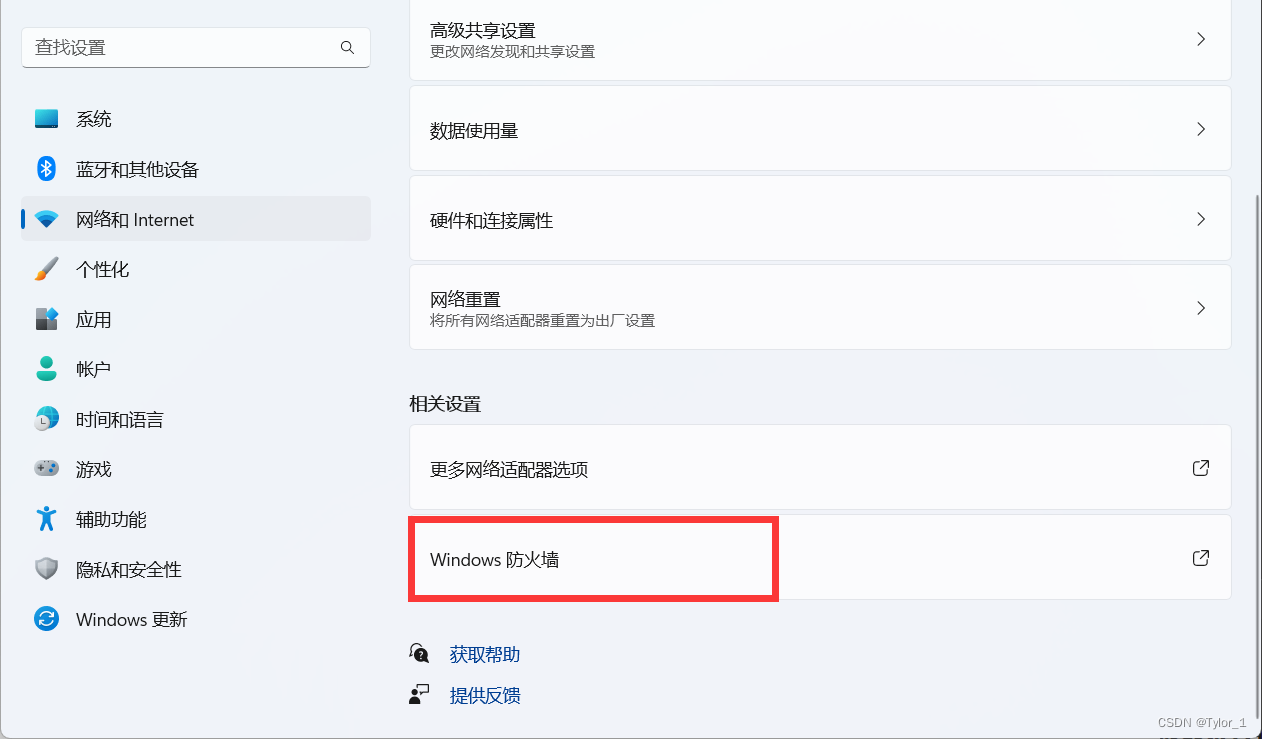Screen dimensions: 1262x739
Task: Open 数据使用量 using its arrow
Action: (1200, 128)
